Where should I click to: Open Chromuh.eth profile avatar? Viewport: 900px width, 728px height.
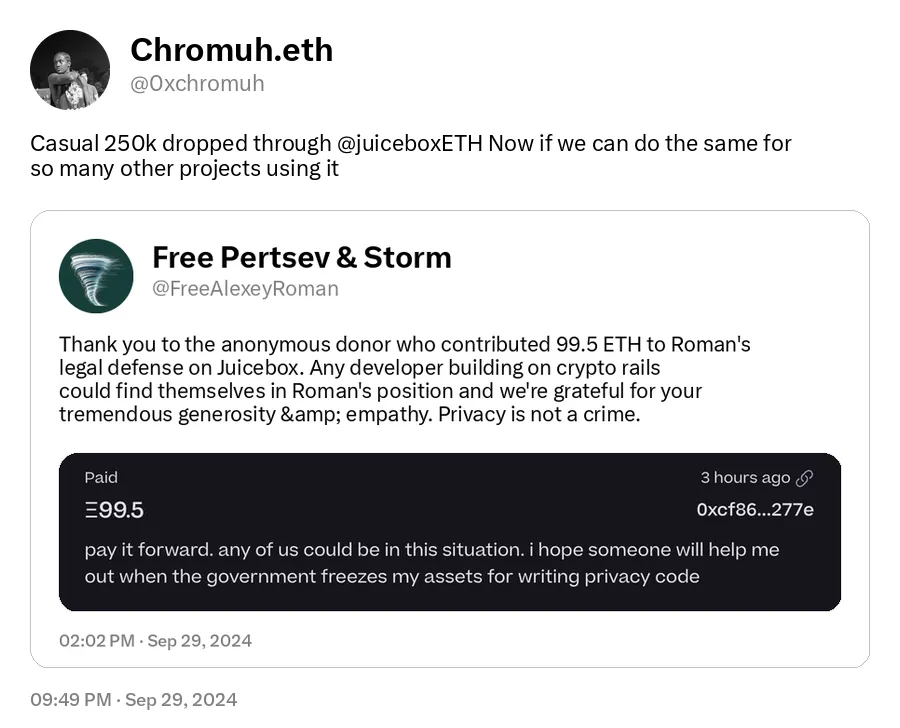click(70, 70)
